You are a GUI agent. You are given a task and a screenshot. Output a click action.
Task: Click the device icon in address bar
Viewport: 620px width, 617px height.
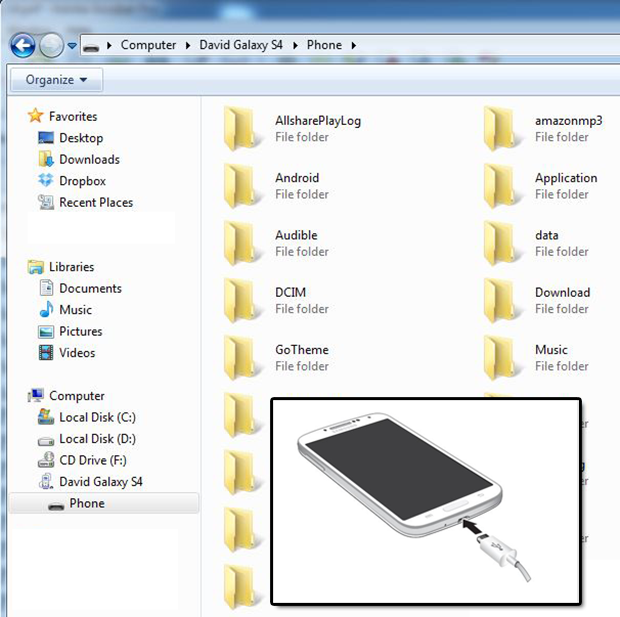click(x=91, y=47)
